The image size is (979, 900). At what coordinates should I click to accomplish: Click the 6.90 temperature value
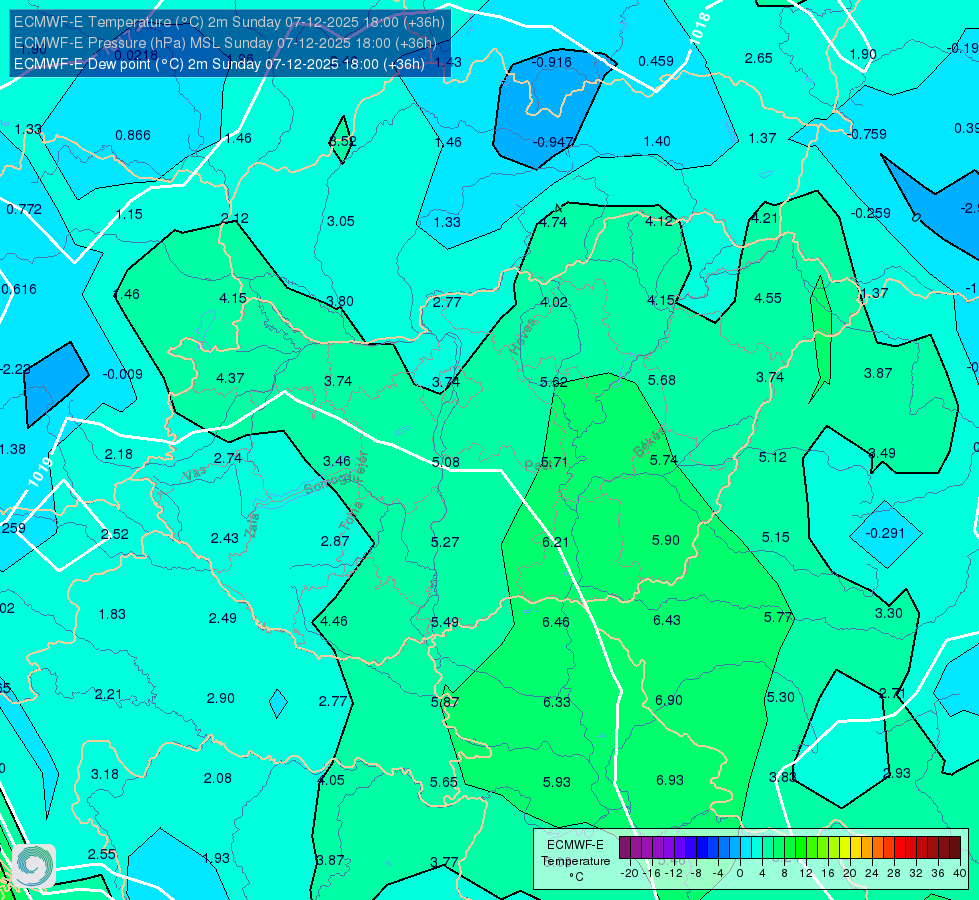tap(669, 701)
